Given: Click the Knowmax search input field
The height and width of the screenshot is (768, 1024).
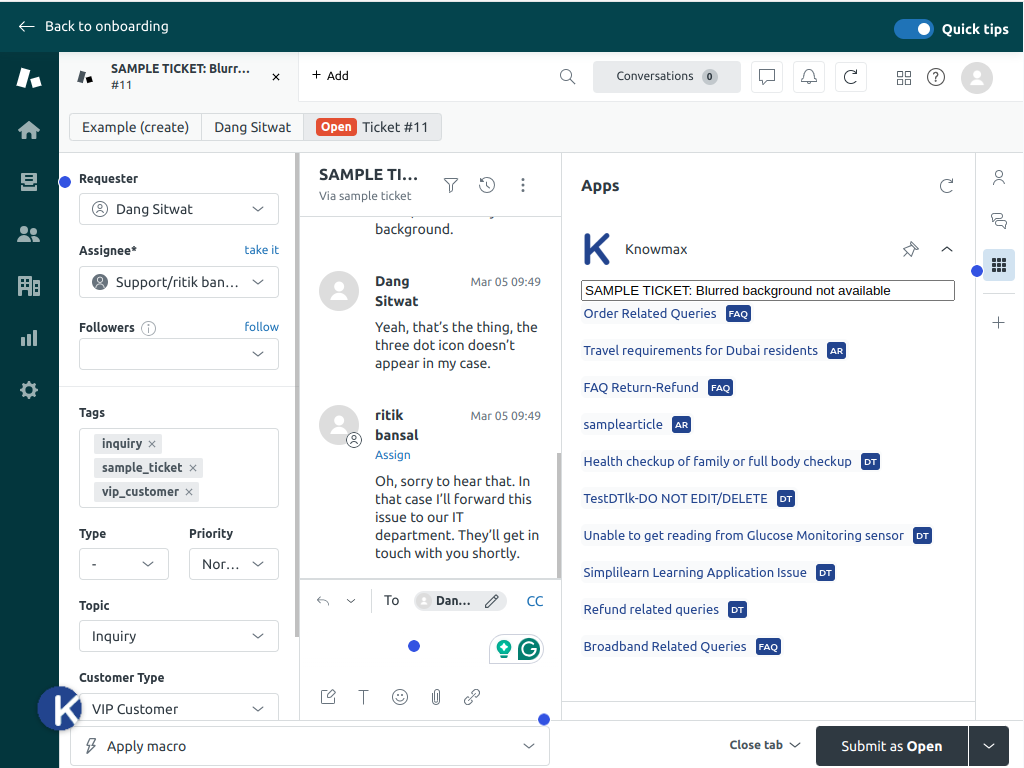Looking at the screenshot, I should click(x=767, y=290).
